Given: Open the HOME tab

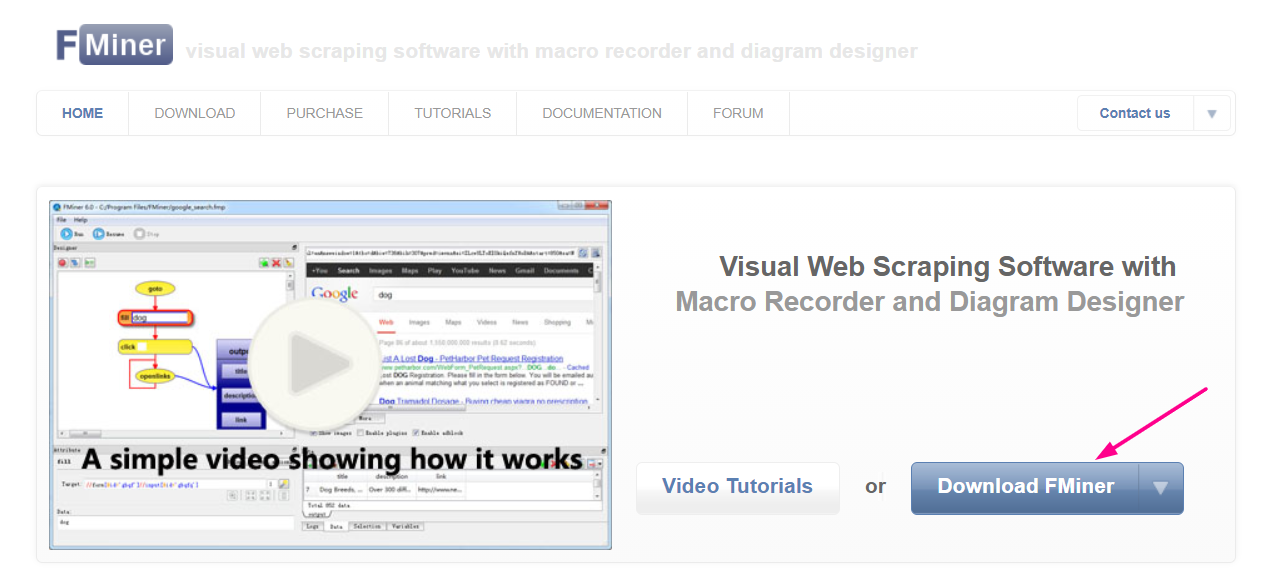Looking at the screenshot, I should 83,113.
